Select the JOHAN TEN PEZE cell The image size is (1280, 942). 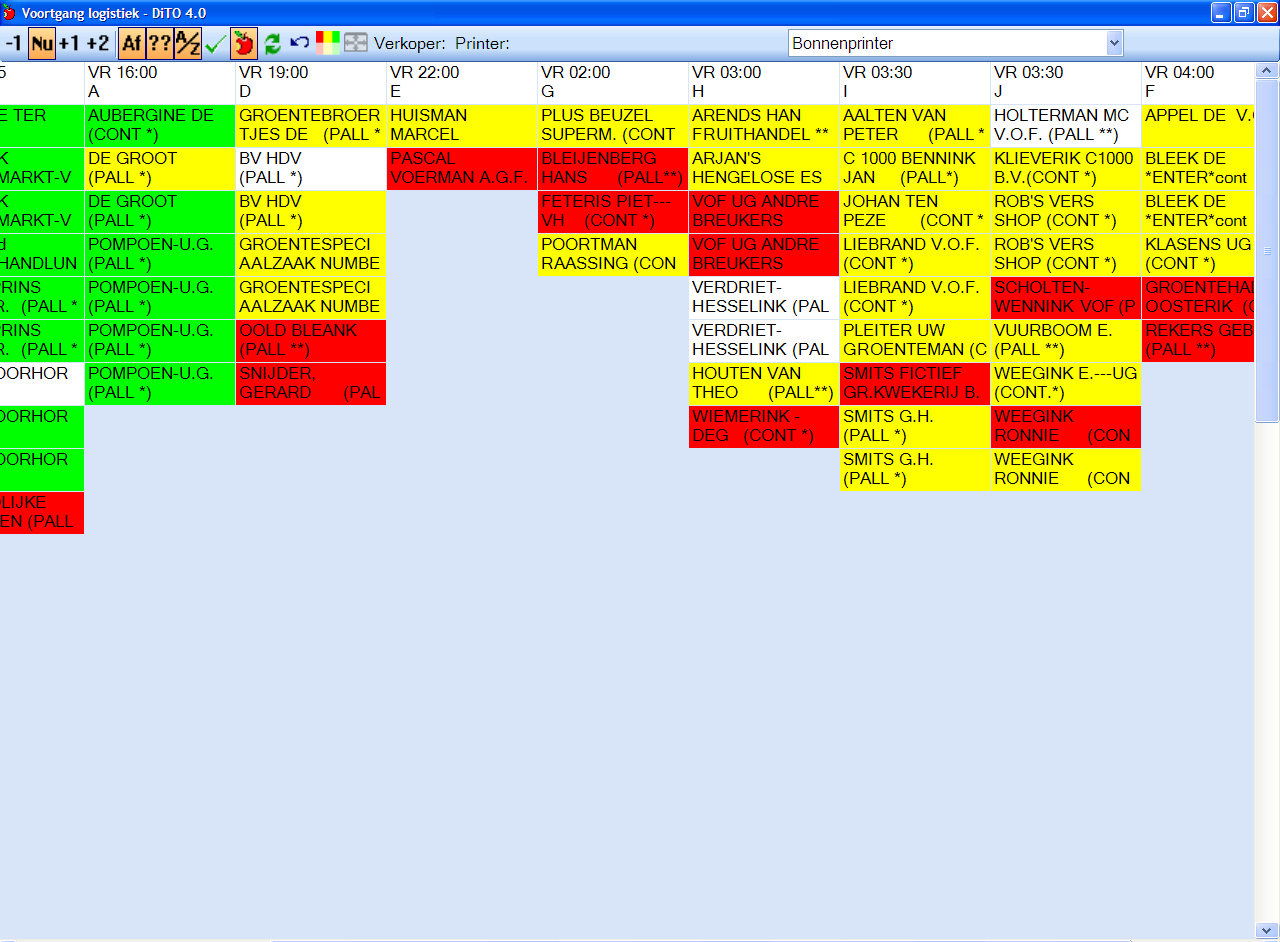915,211
